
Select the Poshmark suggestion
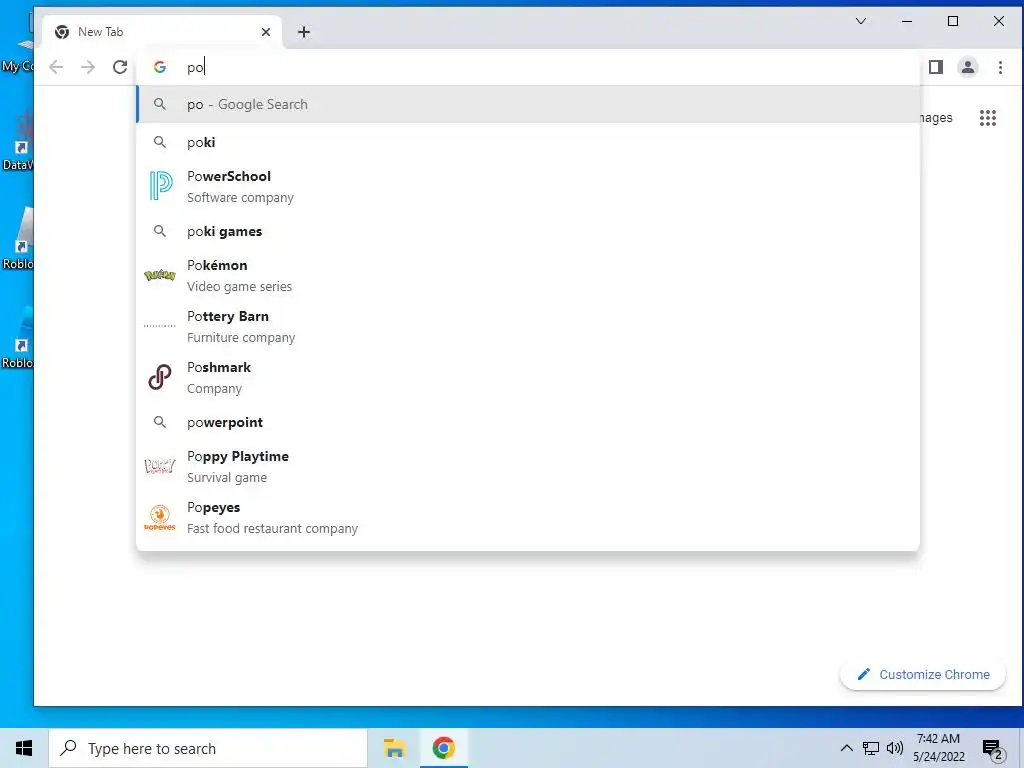[x=528, y=377]
